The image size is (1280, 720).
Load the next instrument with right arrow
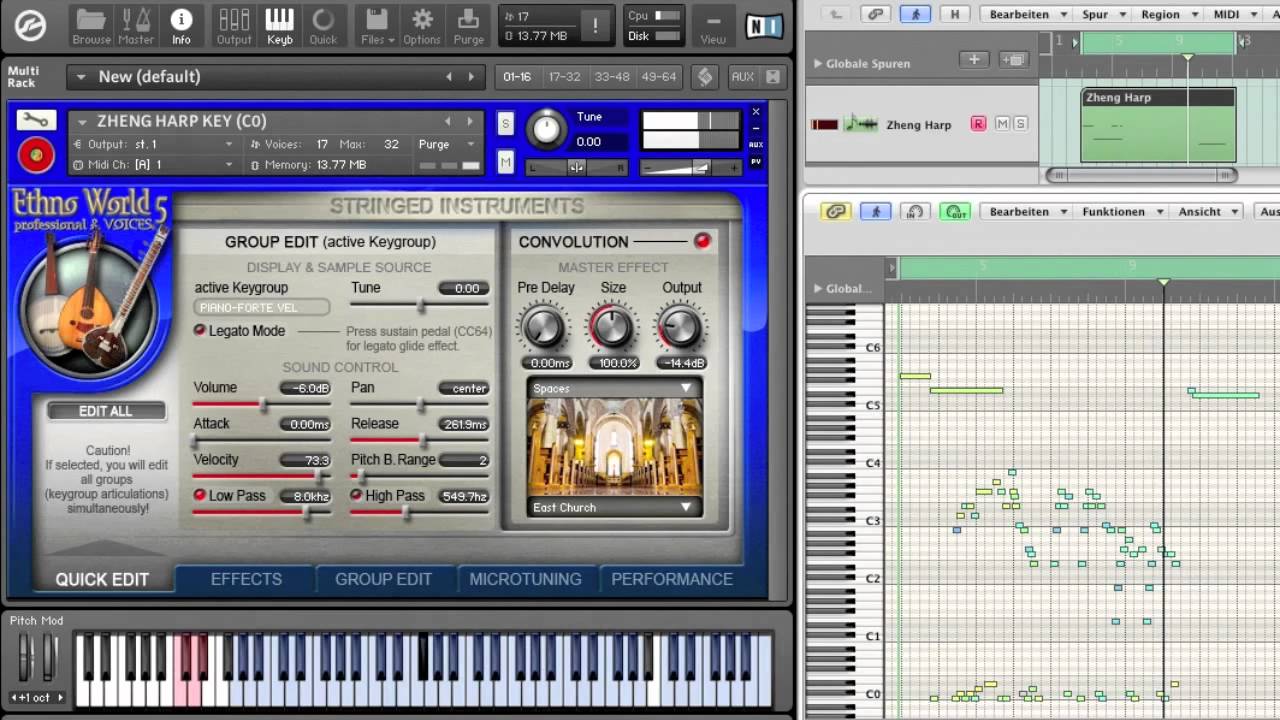tap(471, 121)
